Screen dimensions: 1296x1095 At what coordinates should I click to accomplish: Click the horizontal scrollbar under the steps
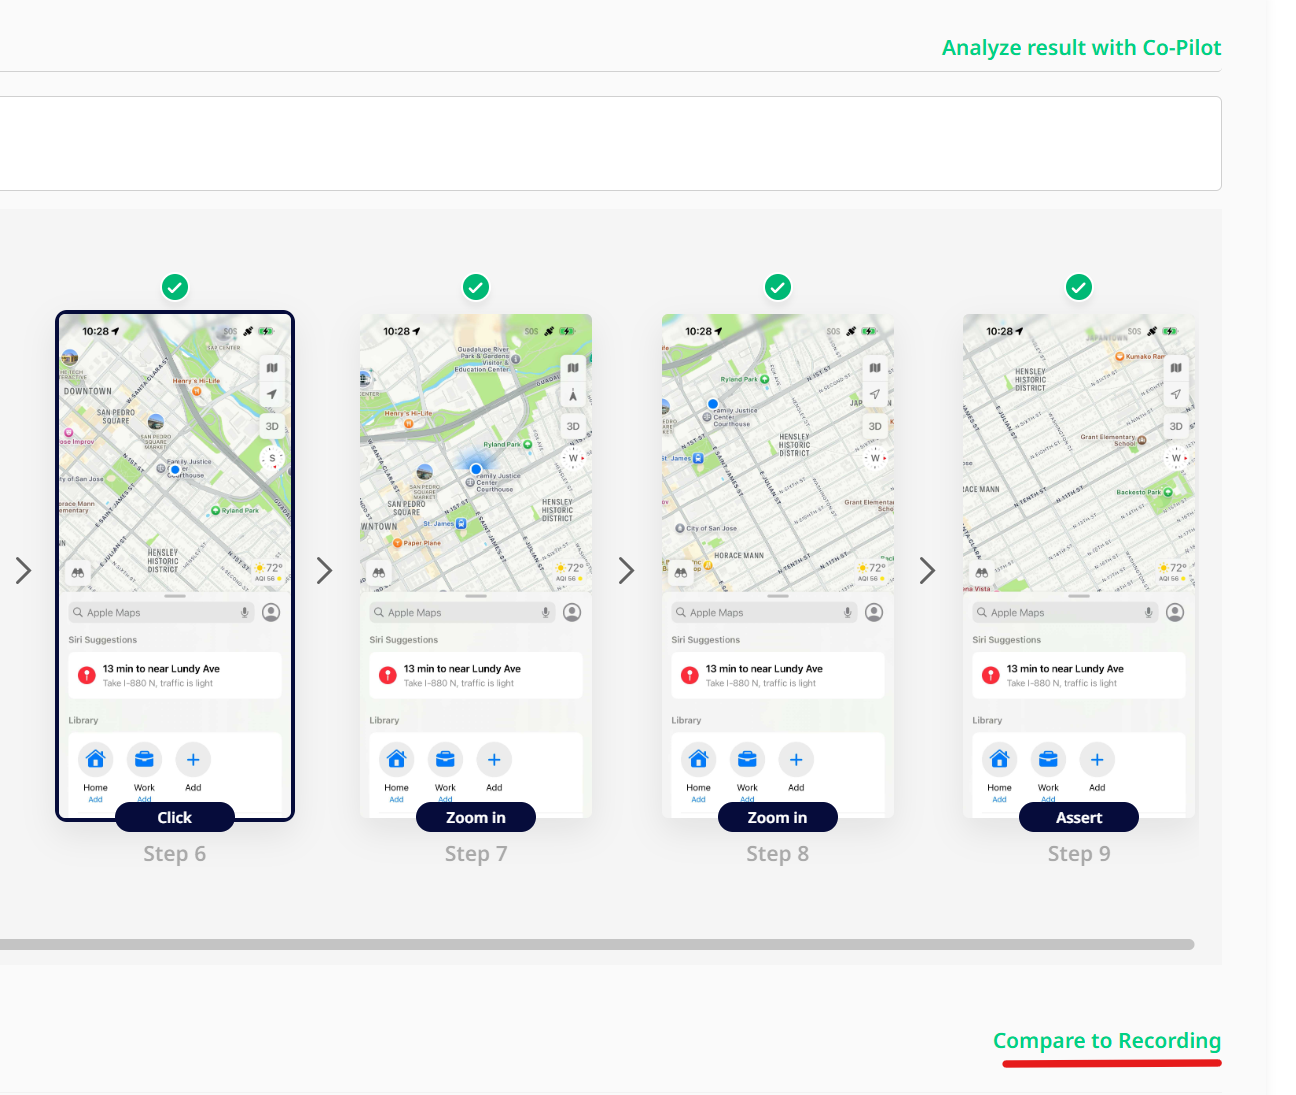(x=597, y=944)
